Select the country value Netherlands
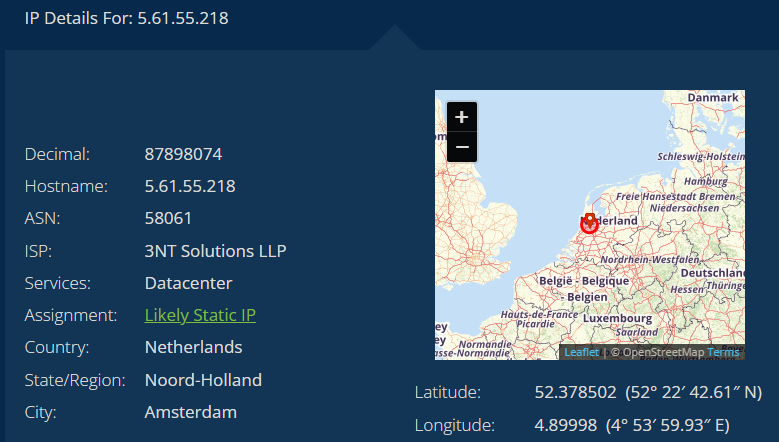779x442 pixels. point(193,347)
